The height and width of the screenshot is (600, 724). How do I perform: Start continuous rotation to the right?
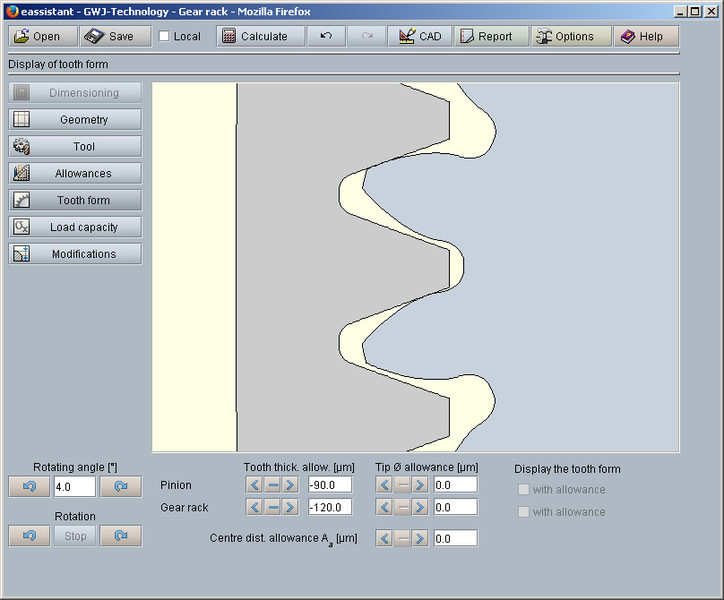(121, 536)
